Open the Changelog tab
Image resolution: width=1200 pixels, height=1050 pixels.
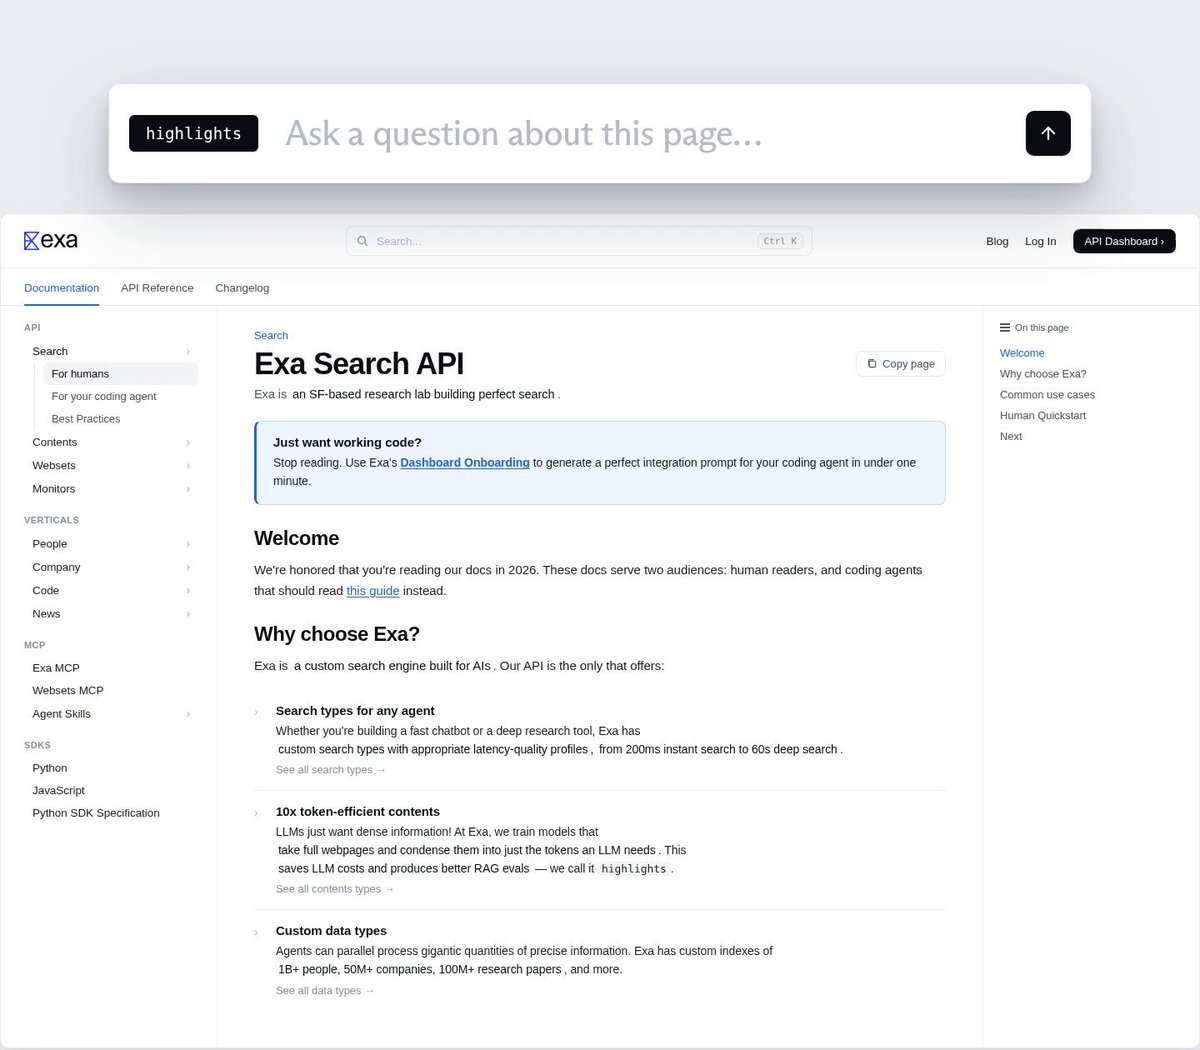click(242, 288)
